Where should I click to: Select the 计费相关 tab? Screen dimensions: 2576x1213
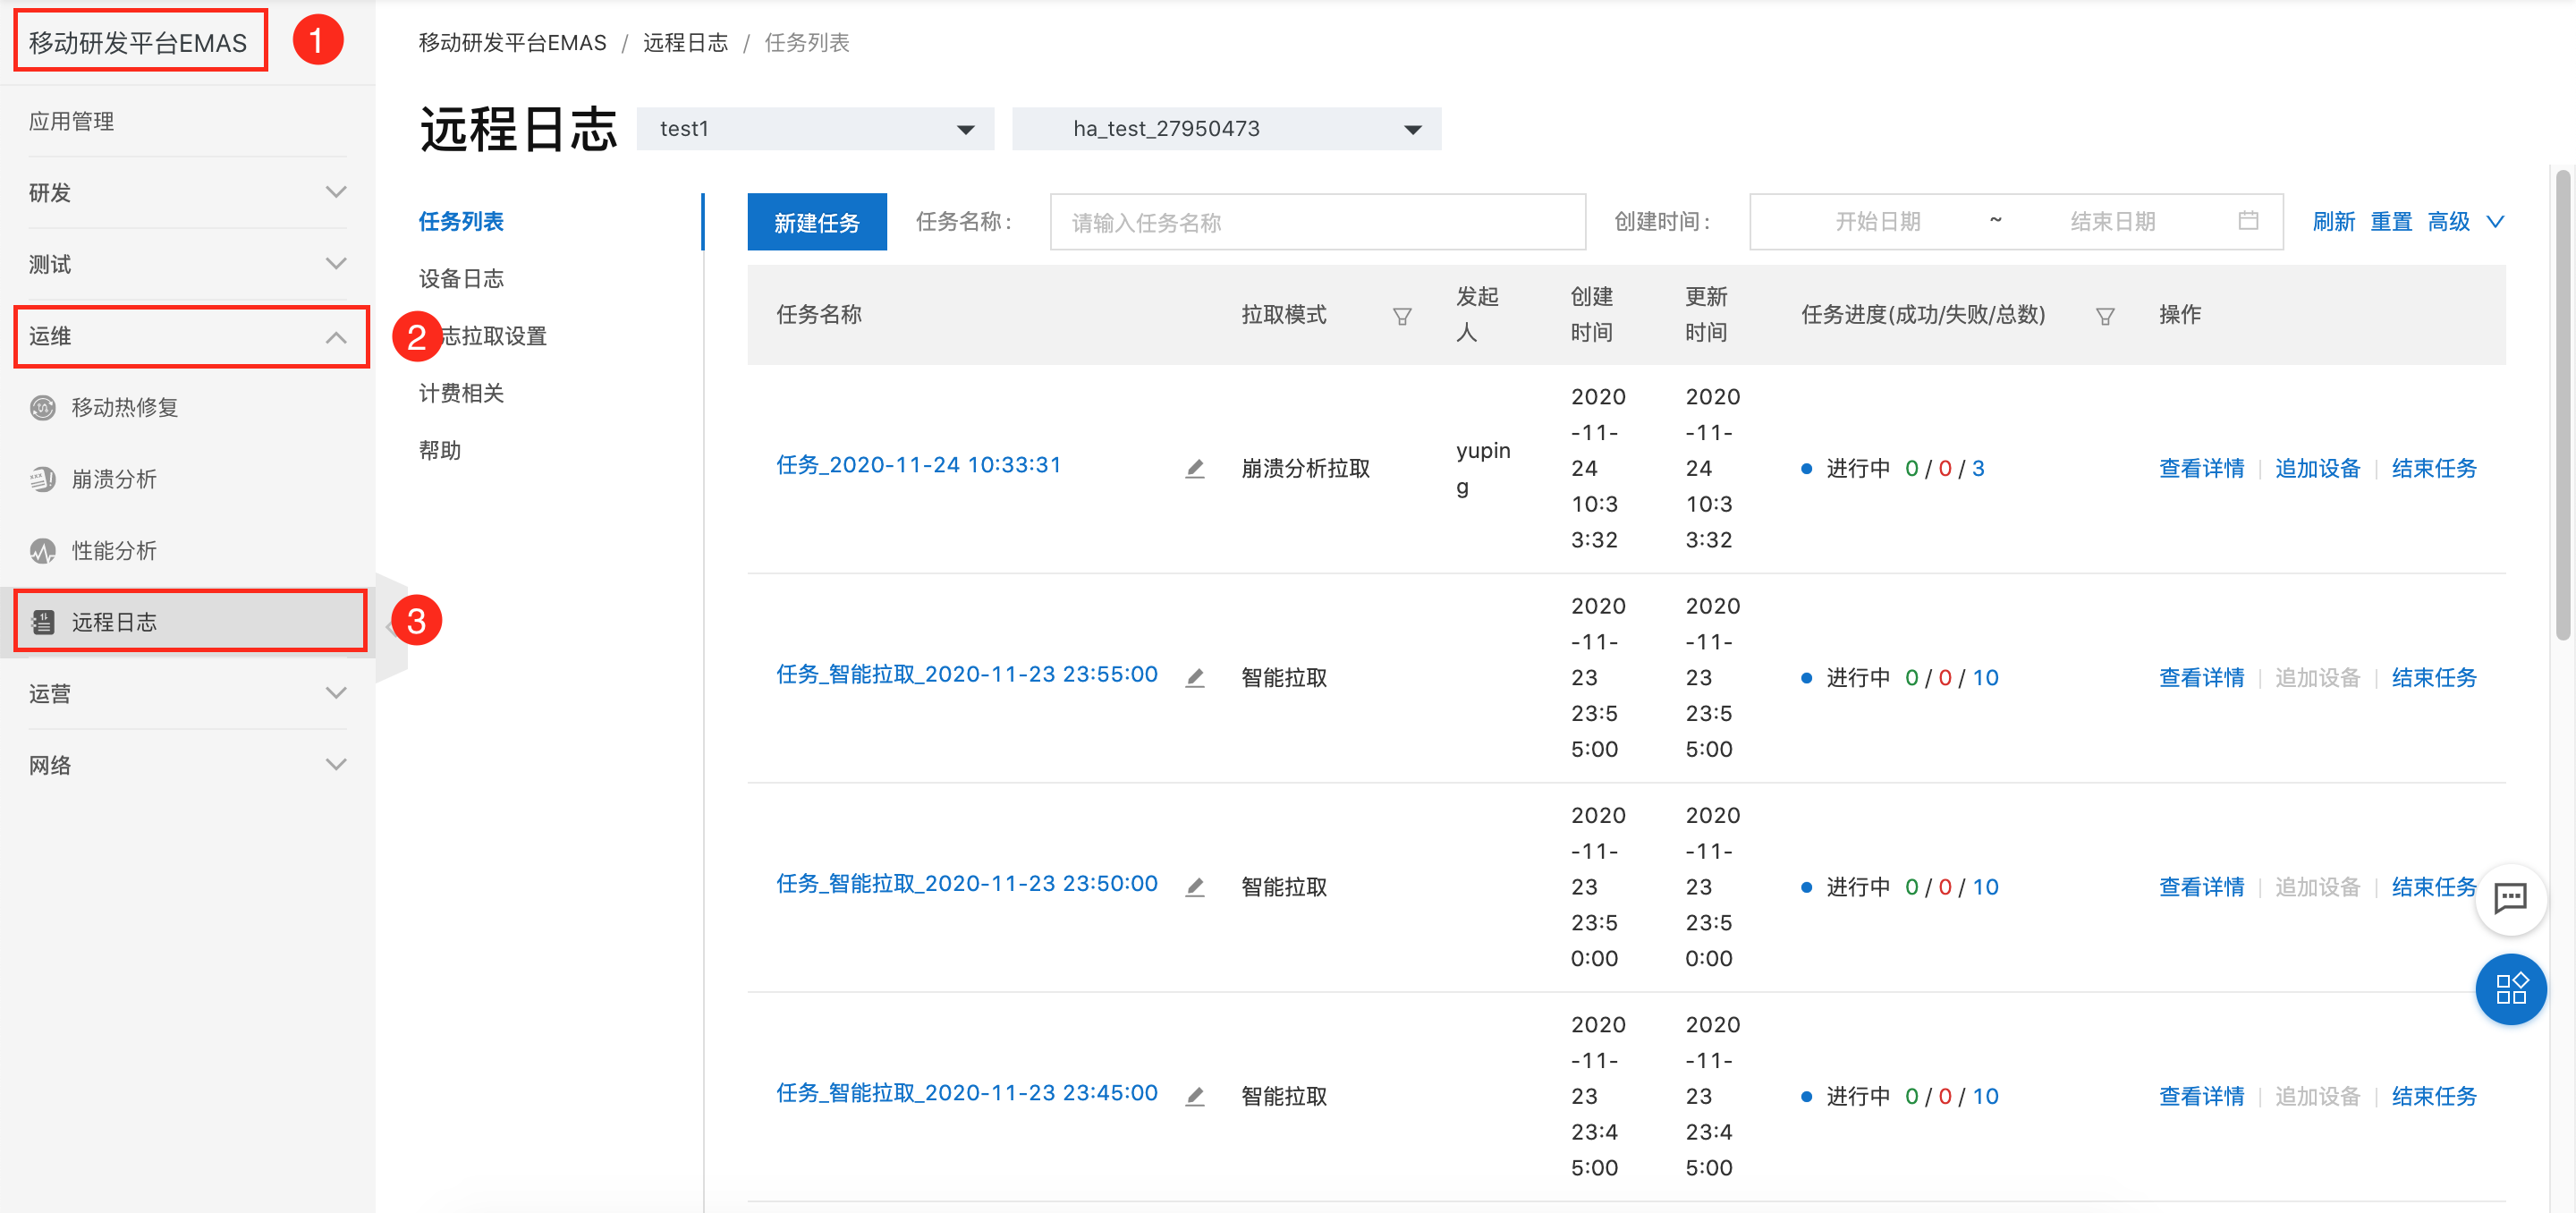click(461, 393)
